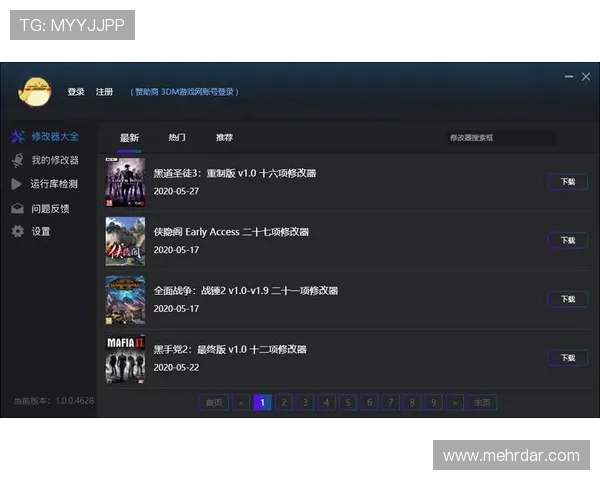This screenshot has height=480, width=600.
Task: Click the date 2020-05-22
Action: click(176, 367)
